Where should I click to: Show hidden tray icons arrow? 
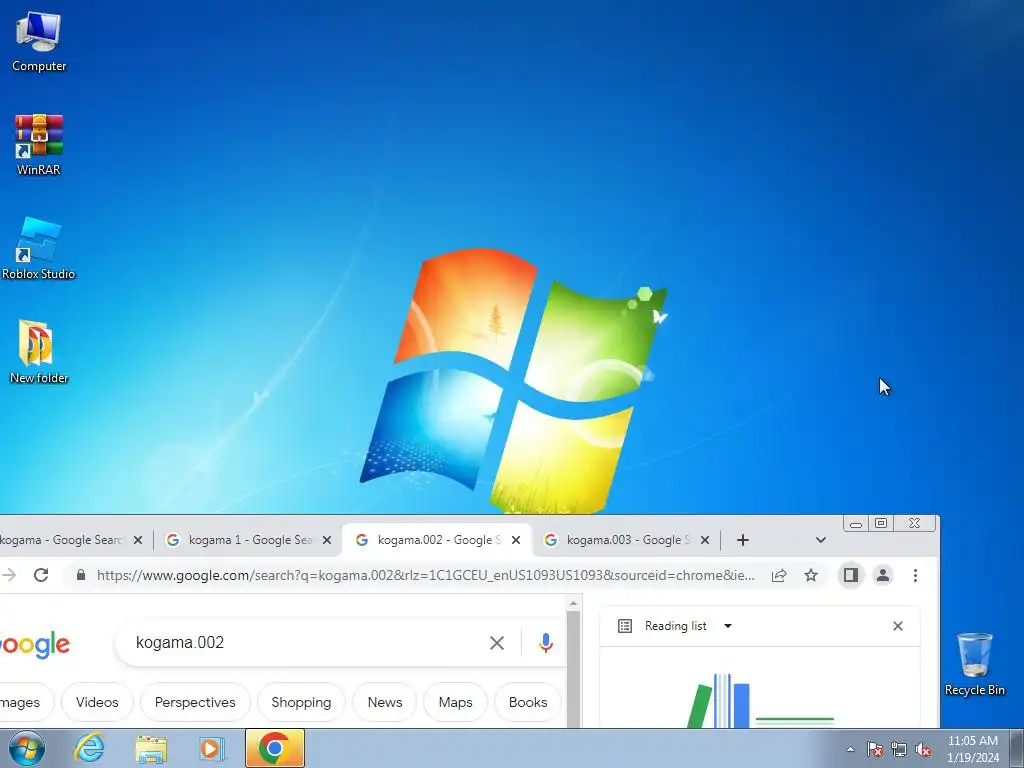click(x=850, y=749)
